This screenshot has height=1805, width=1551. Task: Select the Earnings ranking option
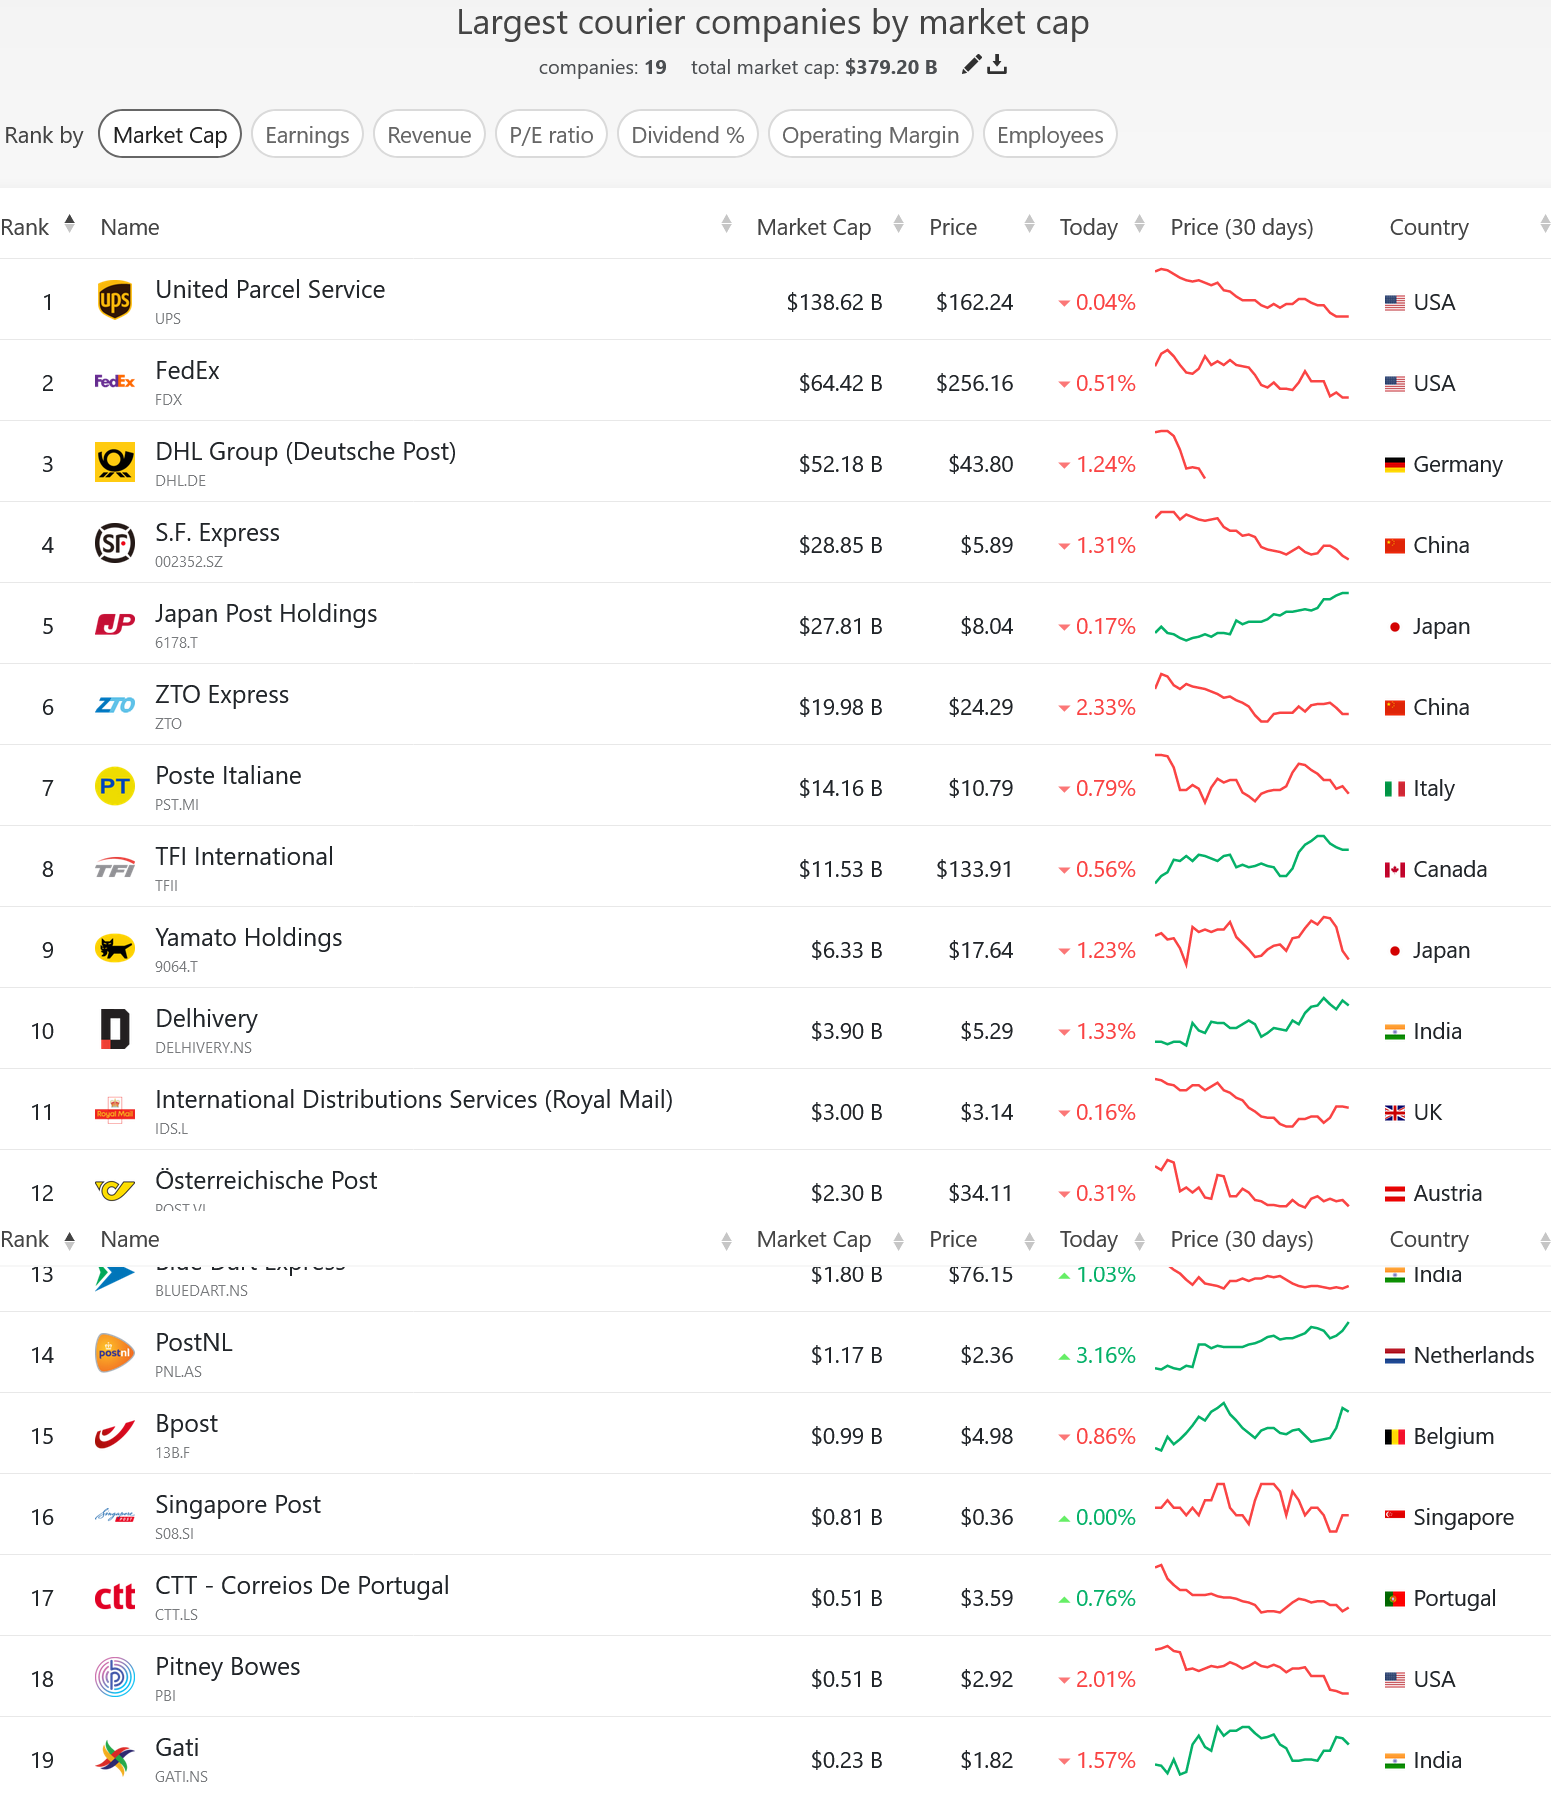click(x=307, y=134)
